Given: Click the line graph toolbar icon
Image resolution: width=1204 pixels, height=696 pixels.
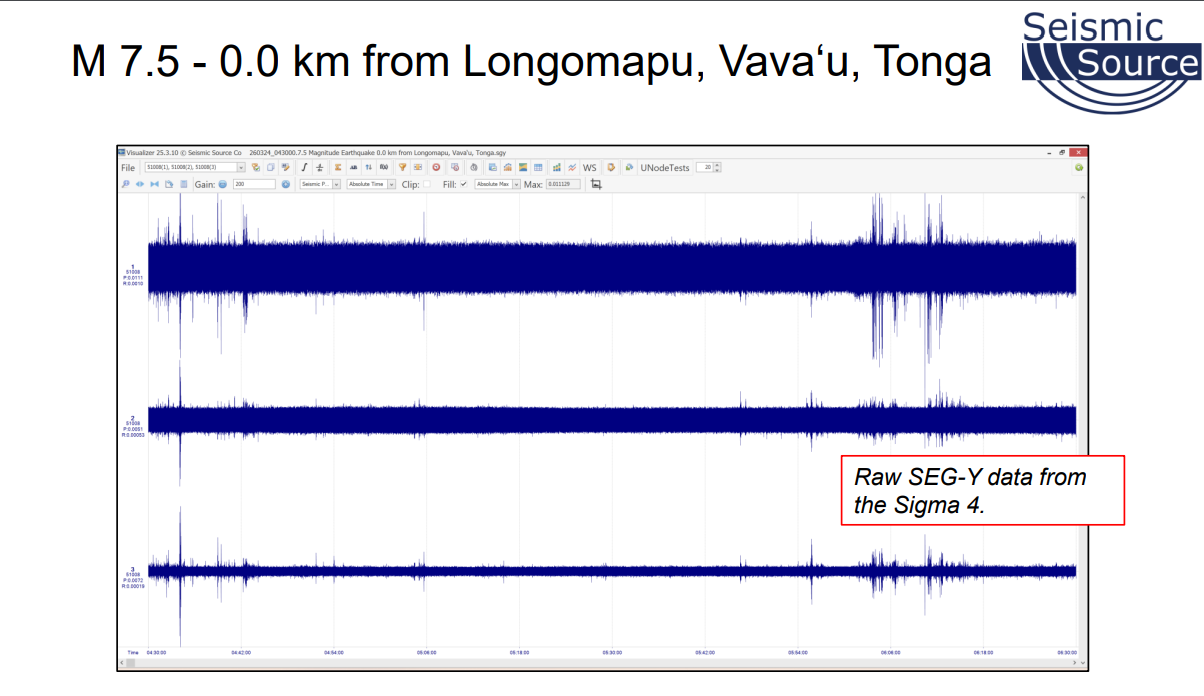Looking at the screenshot, I should click(572, 167).
